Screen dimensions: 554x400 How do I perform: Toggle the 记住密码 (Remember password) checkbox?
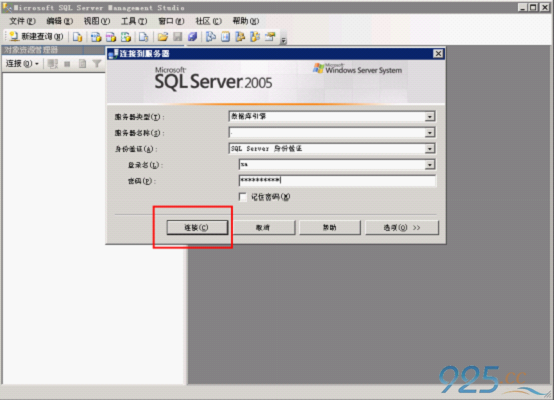(x=243, y=197)
